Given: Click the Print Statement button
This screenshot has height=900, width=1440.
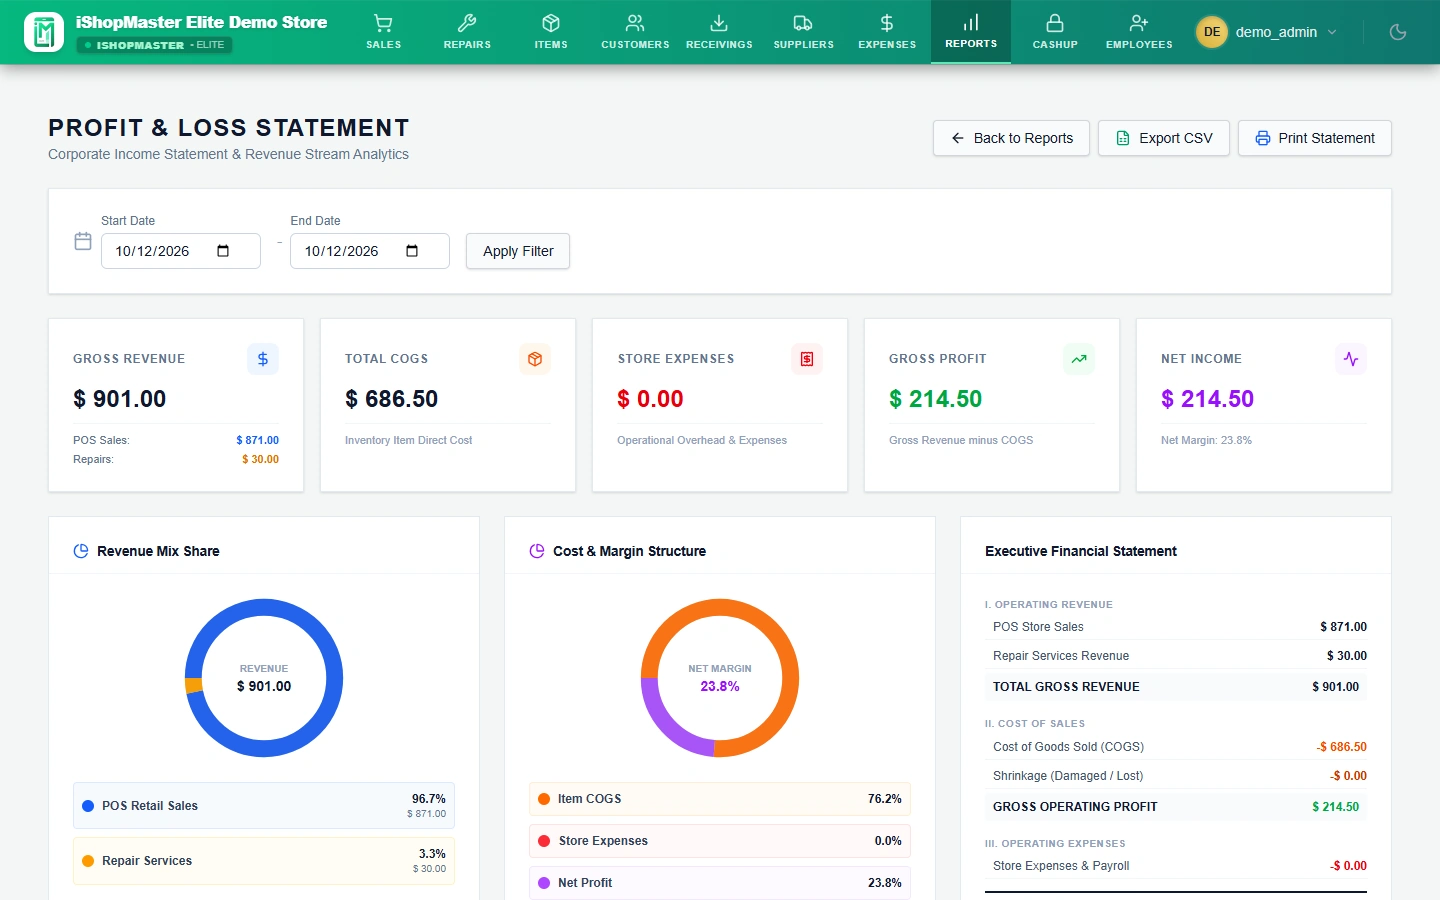Looking at the screenshot, I should click(x=1315, y=138).
